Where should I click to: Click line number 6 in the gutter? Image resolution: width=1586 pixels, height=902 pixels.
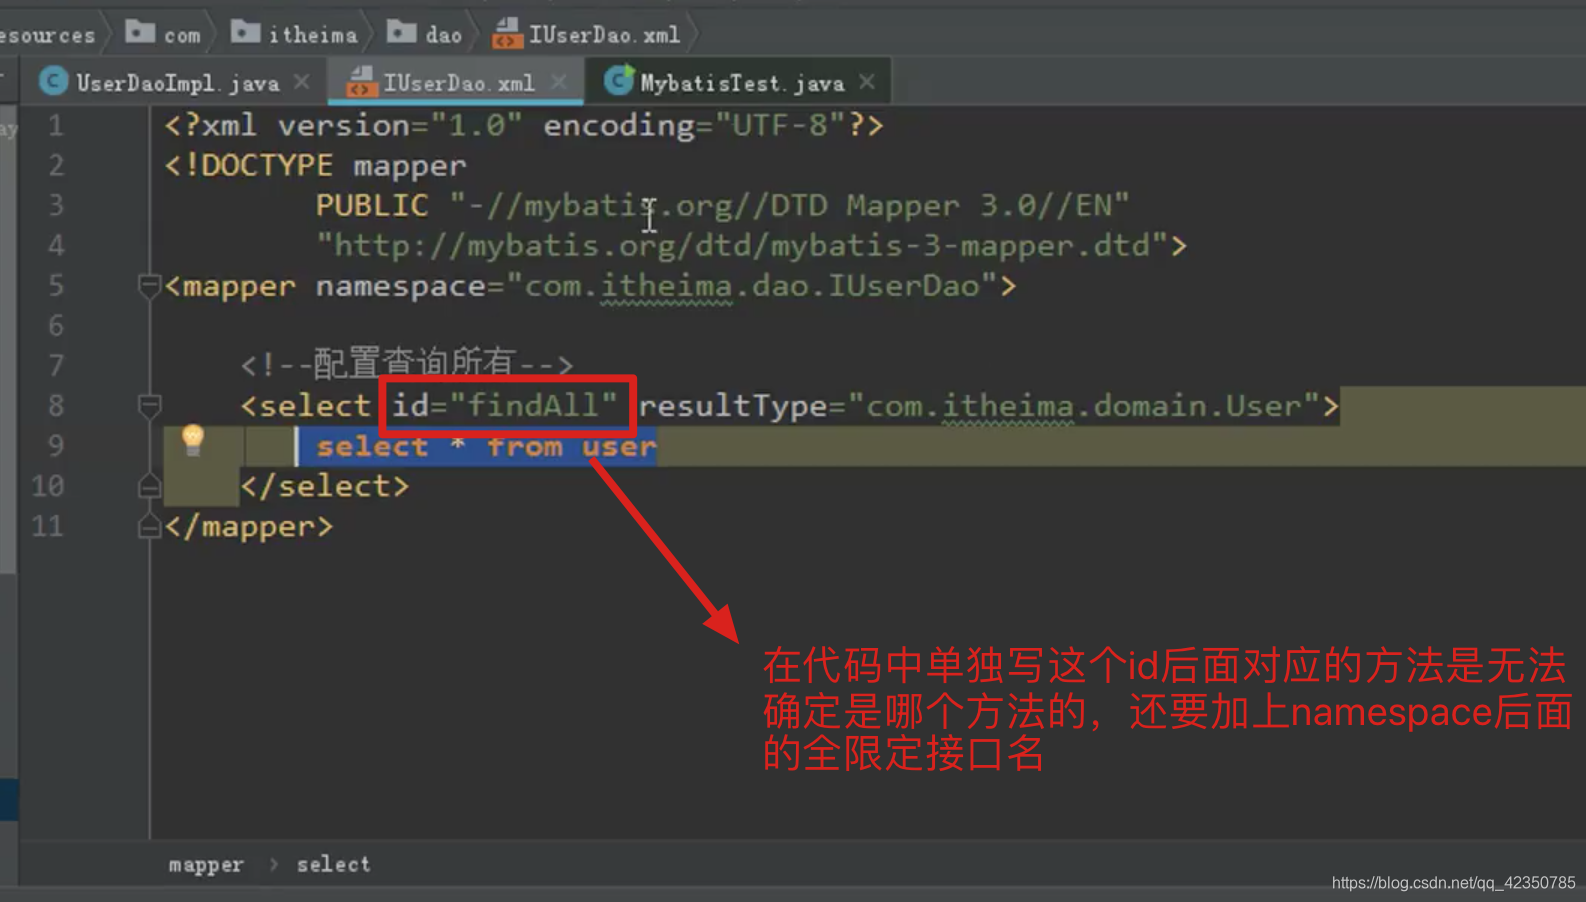[56, 326]
